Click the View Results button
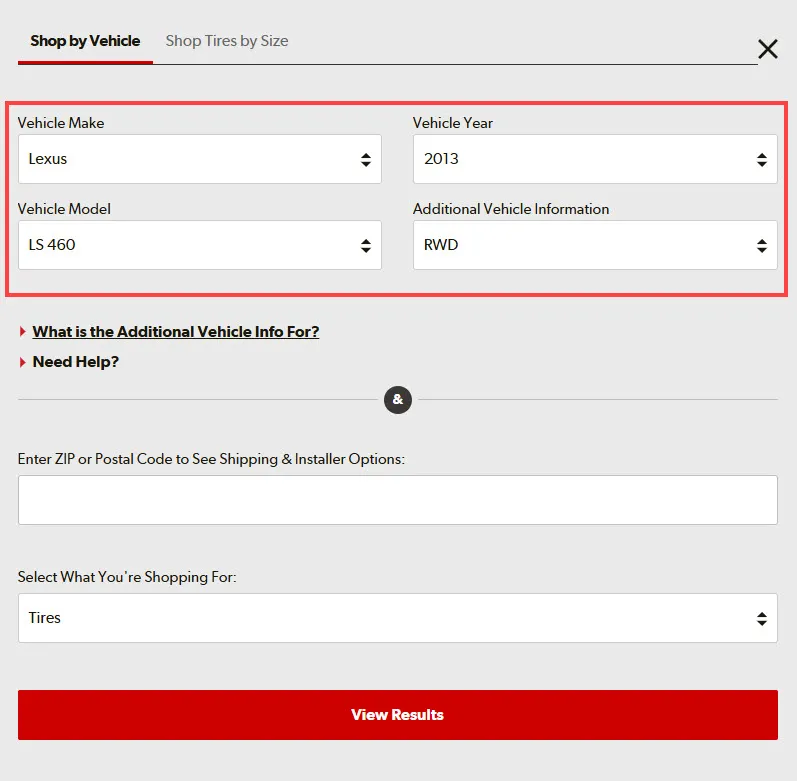Viewport: 797px width, 781px height. tap(397, 714)
